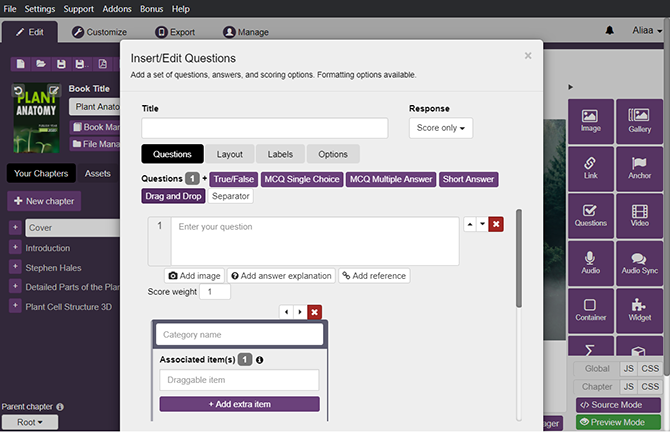Toggle Source Mode
The height and width of the screenshot is (432, 670).
coord(618,405)
